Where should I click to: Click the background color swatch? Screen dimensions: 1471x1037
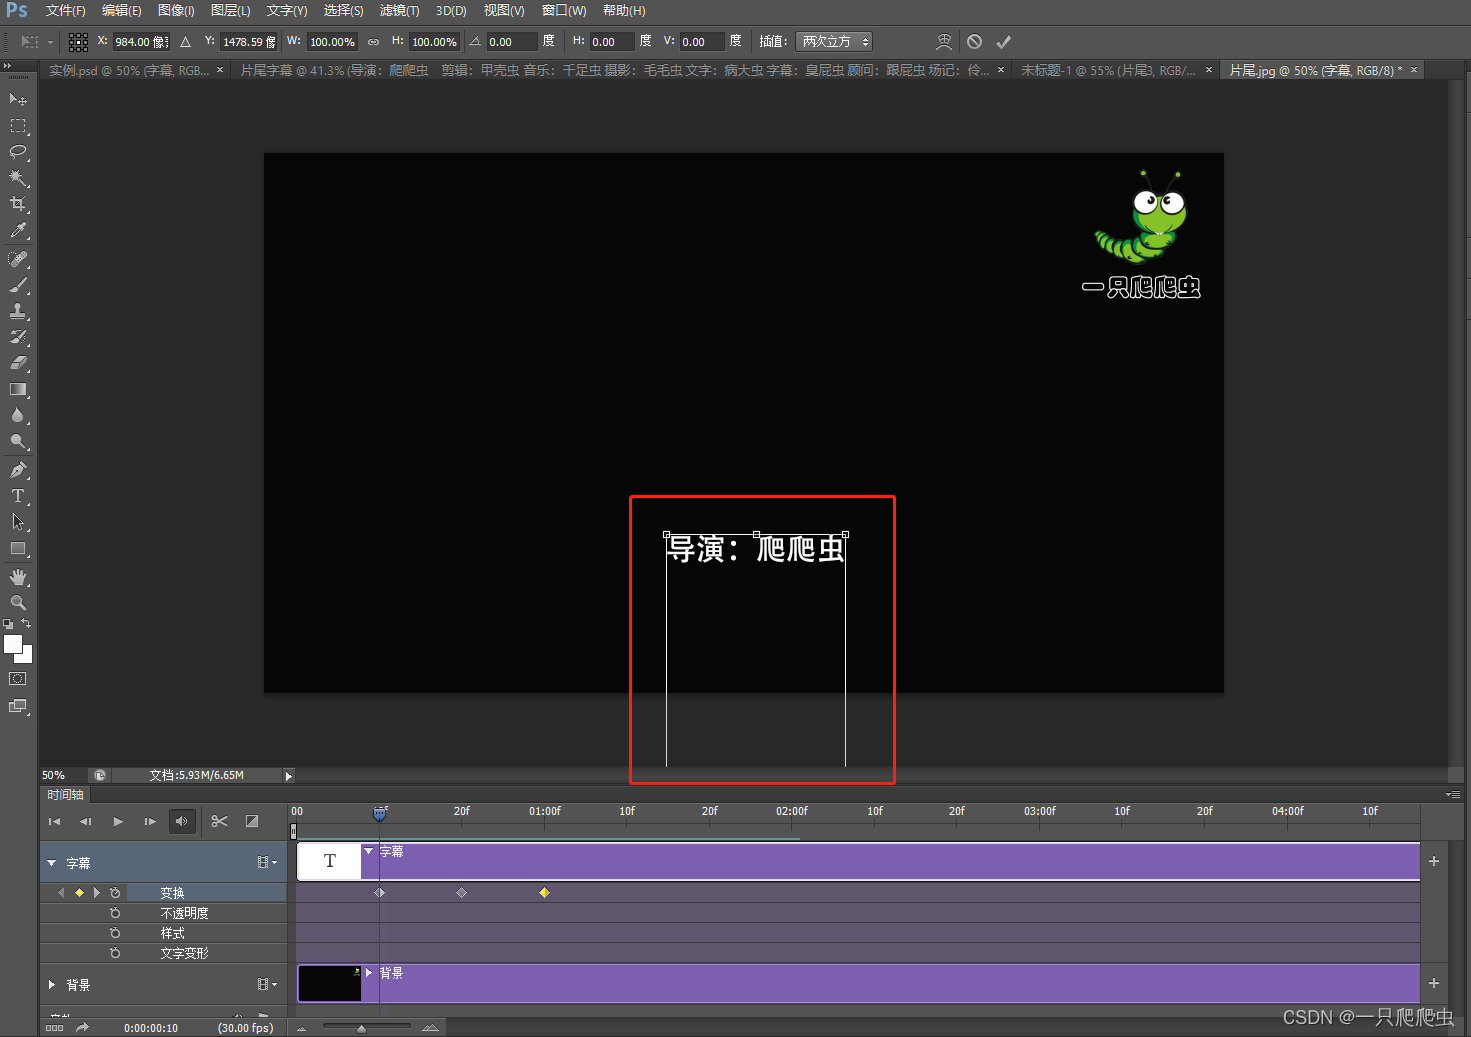pyautogui.click(x=27, y=657)
